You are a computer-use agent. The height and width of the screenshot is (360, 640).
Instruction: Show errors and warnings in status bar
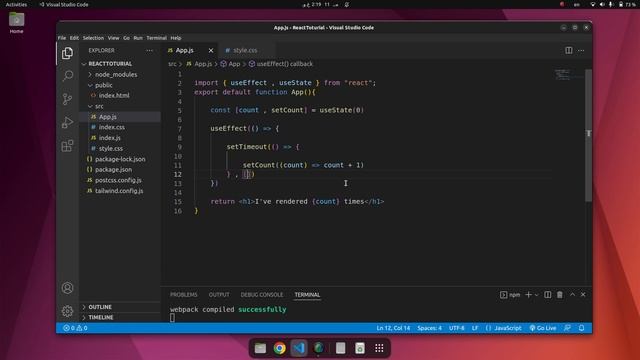75,328
